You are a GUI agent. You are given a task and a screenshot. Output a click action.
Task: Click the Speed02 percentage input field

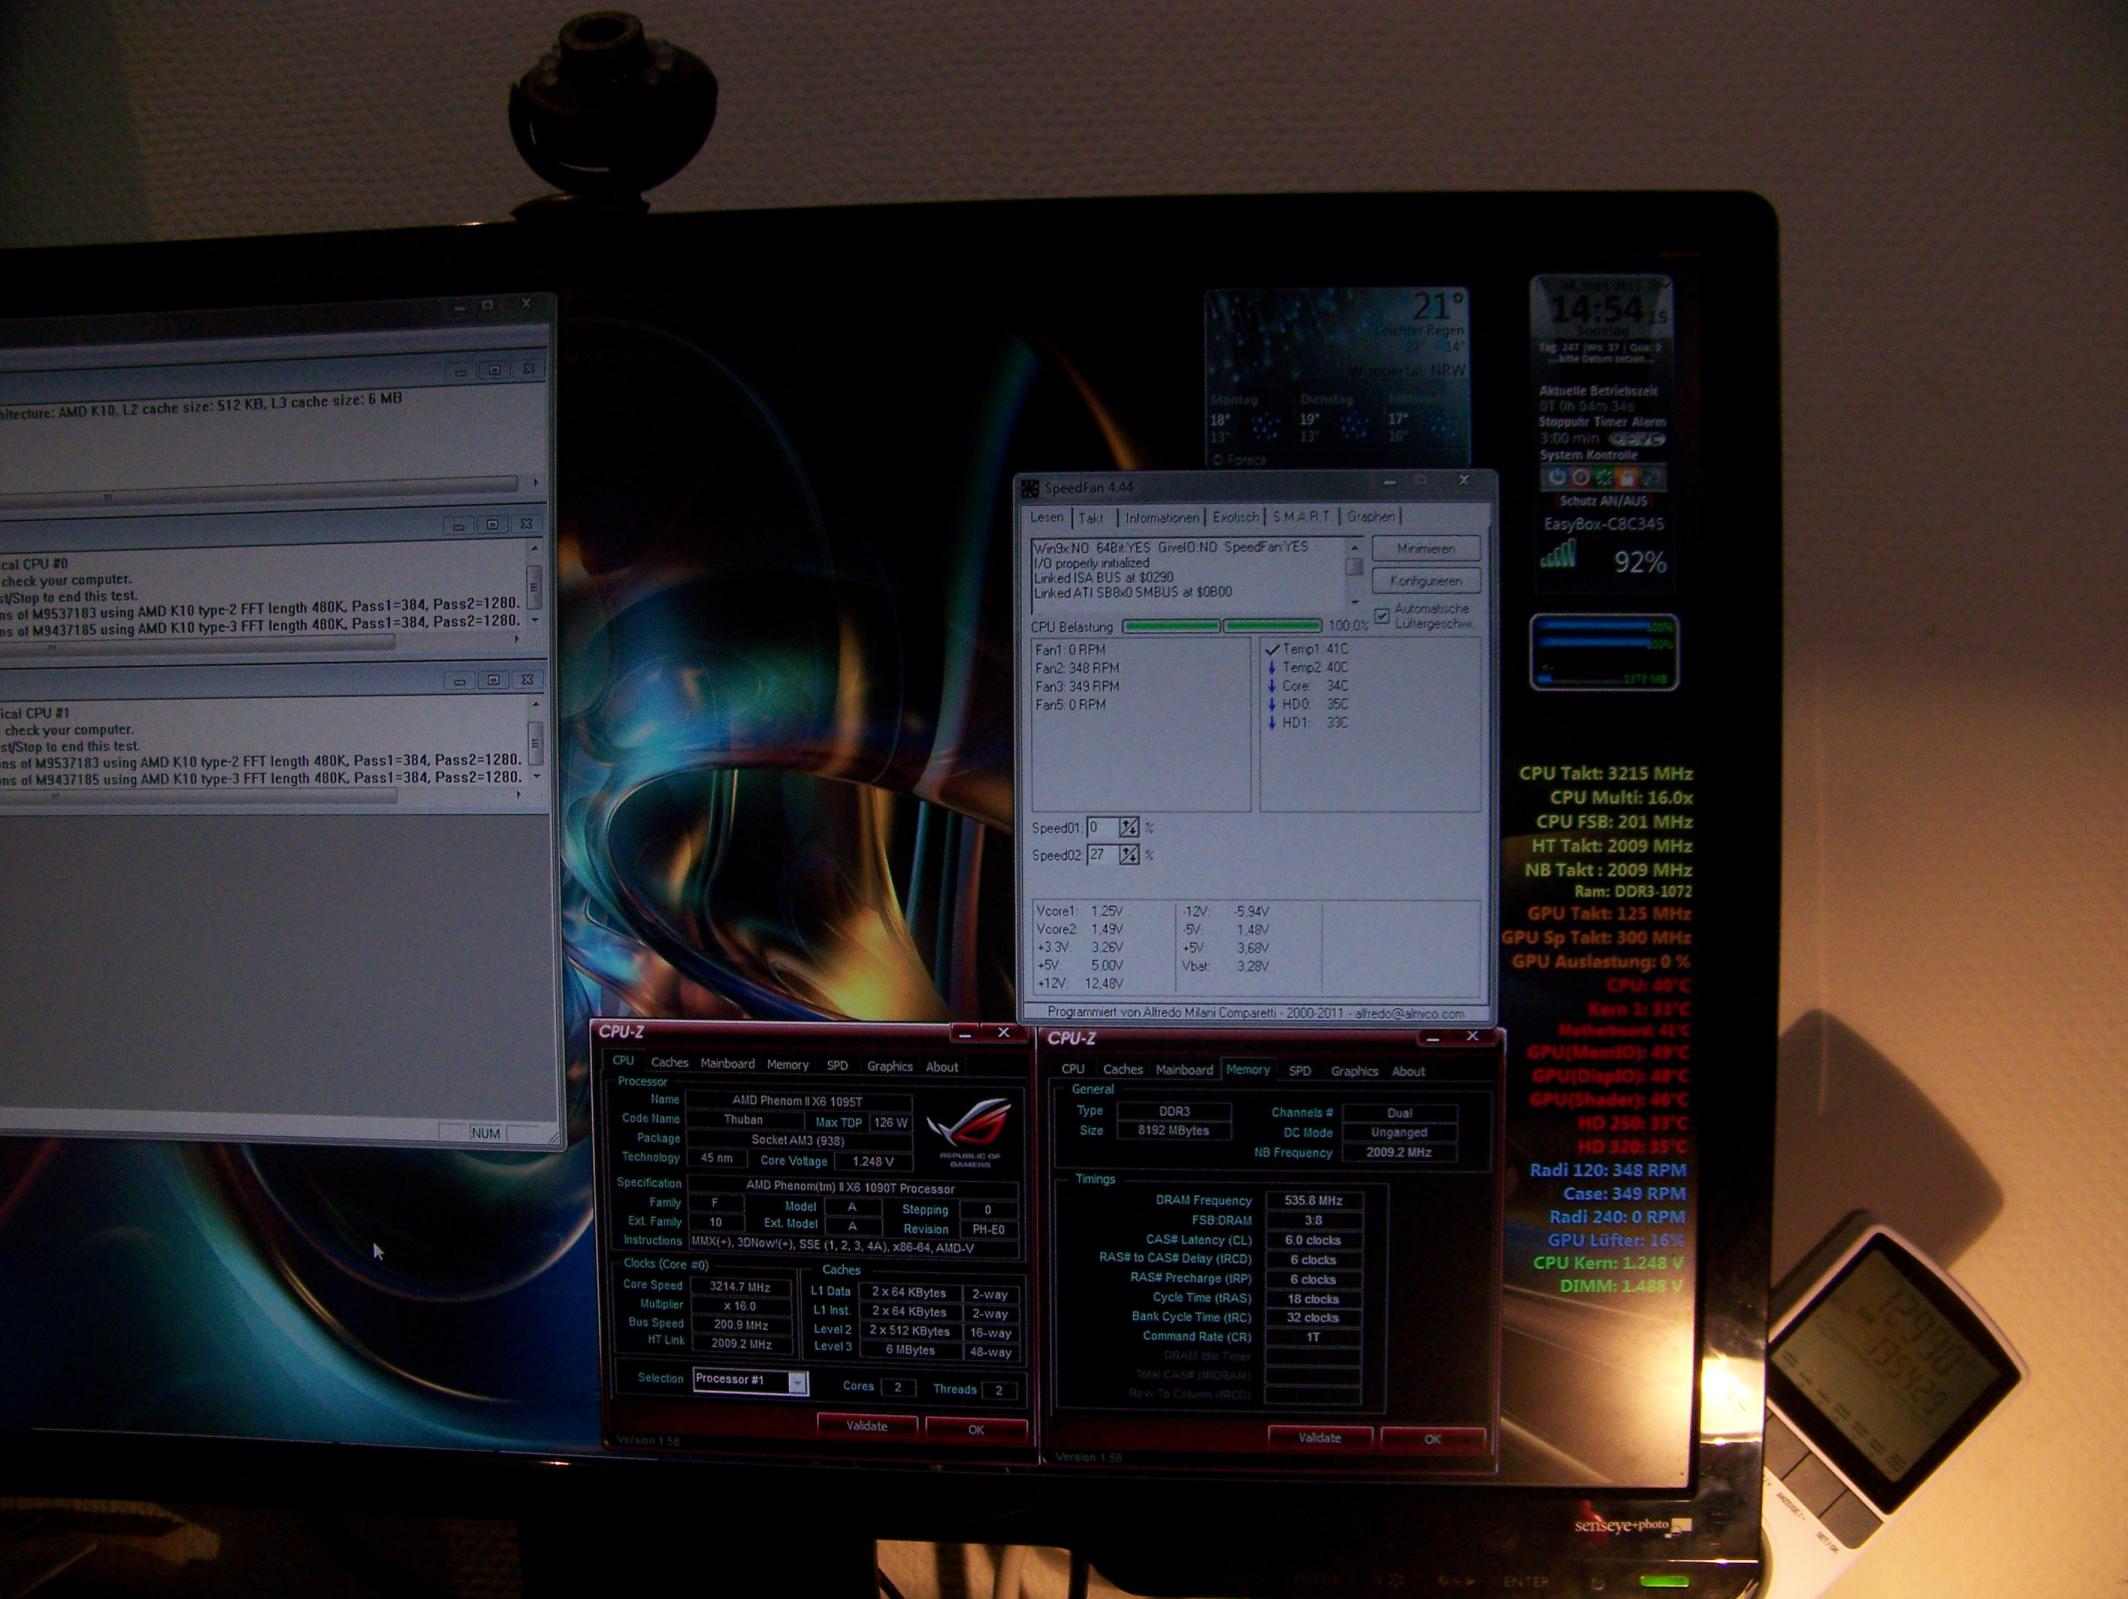click(1102, 855)
